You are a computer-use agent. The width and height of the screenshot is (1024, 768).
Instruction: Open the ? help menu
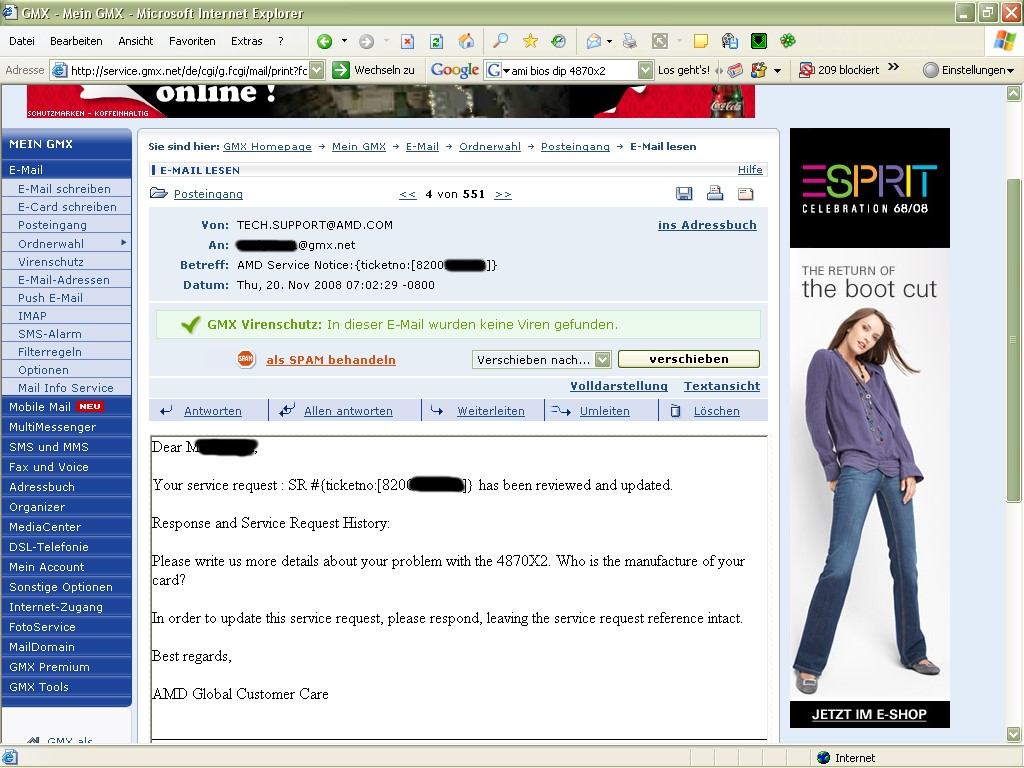(x=281, y=41)
